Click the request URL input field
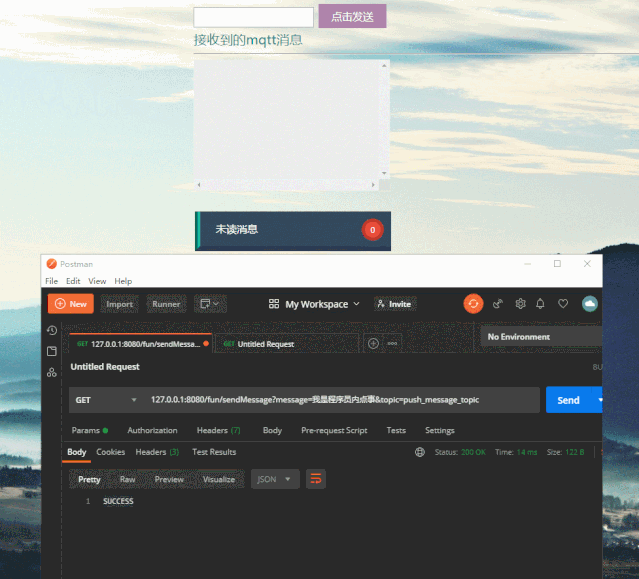Viewport: 639px width, 579px height. pos(342,400)
